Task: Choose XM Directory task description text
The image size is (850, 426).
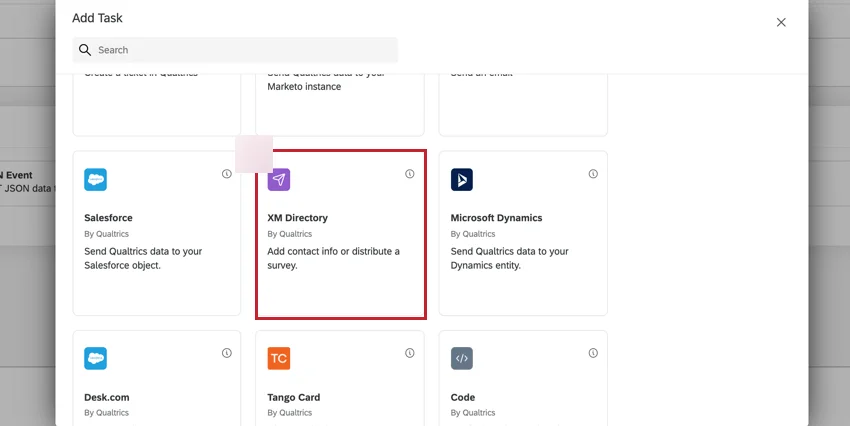Action: coord(333,258)
